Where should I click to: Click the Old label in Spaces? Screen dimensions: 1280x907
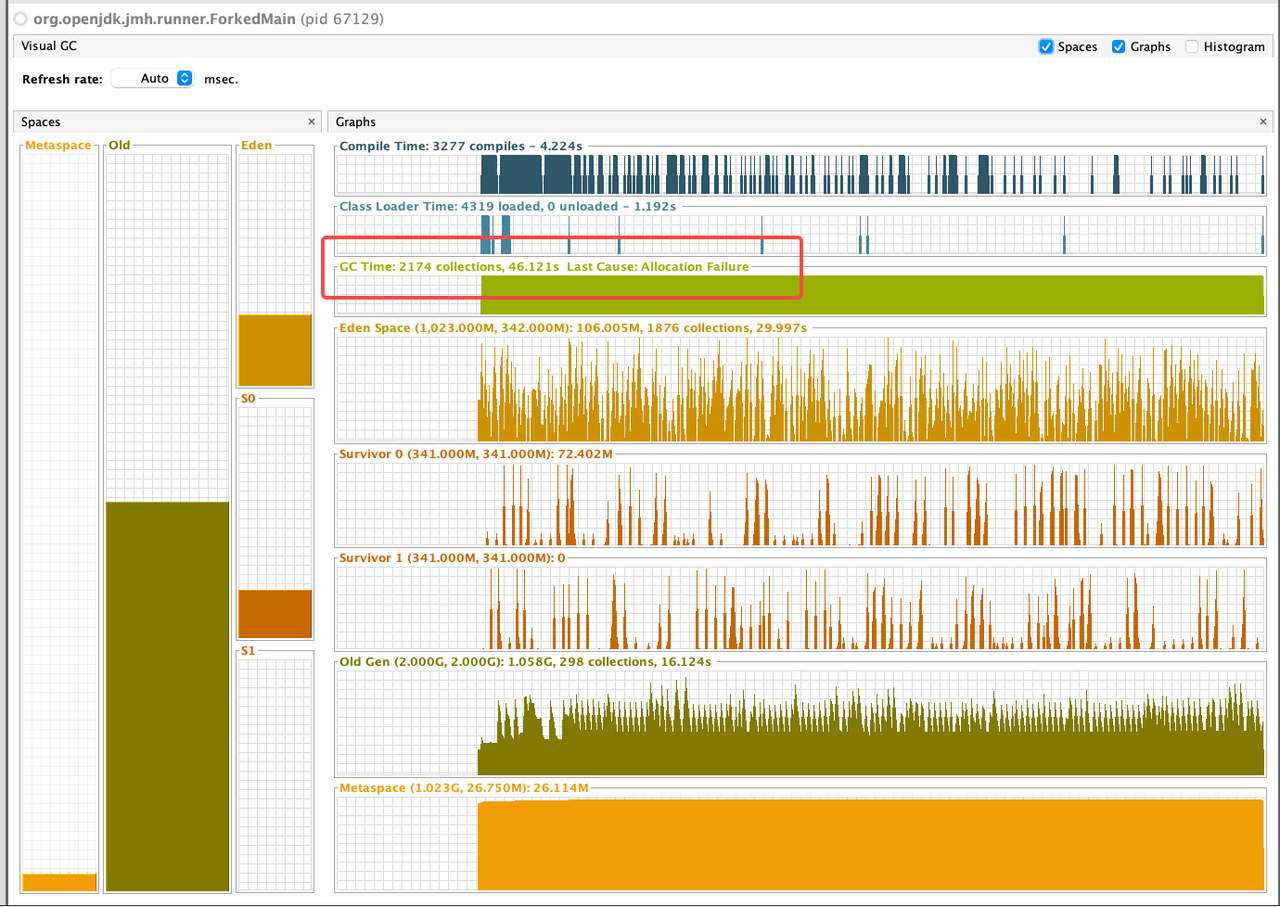click(119, 146)
